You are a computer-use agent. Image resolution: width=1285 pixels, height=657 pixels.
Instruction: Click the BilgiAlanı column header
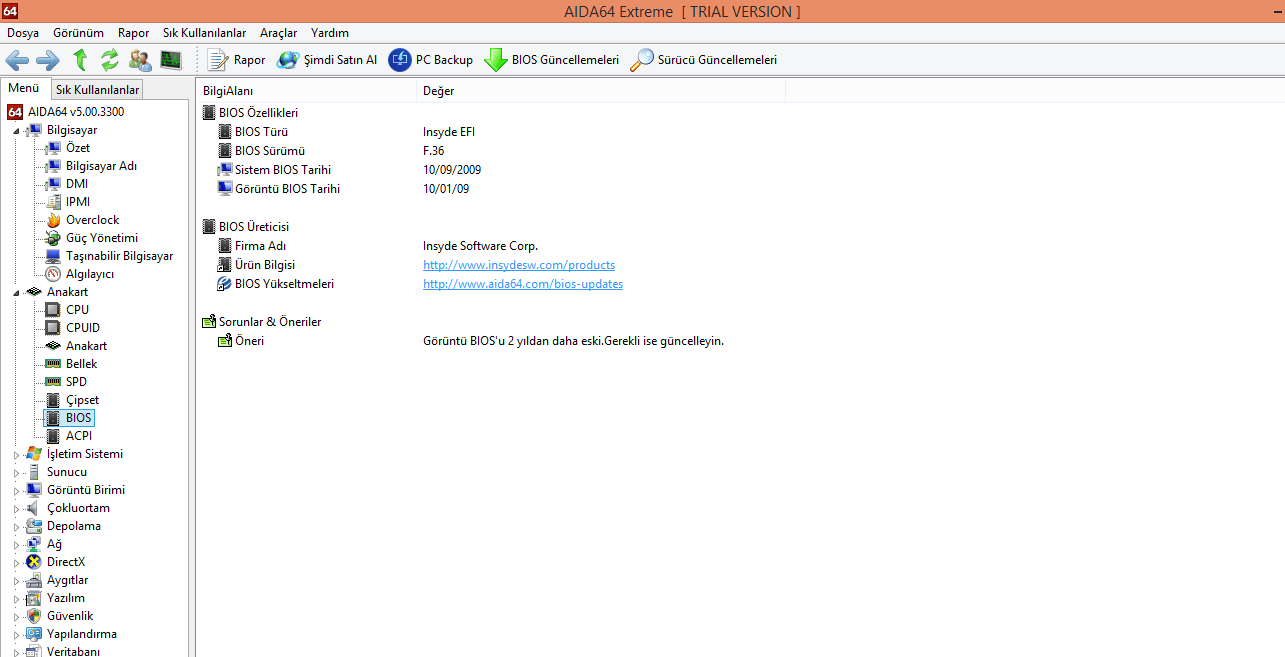[306, 91]
